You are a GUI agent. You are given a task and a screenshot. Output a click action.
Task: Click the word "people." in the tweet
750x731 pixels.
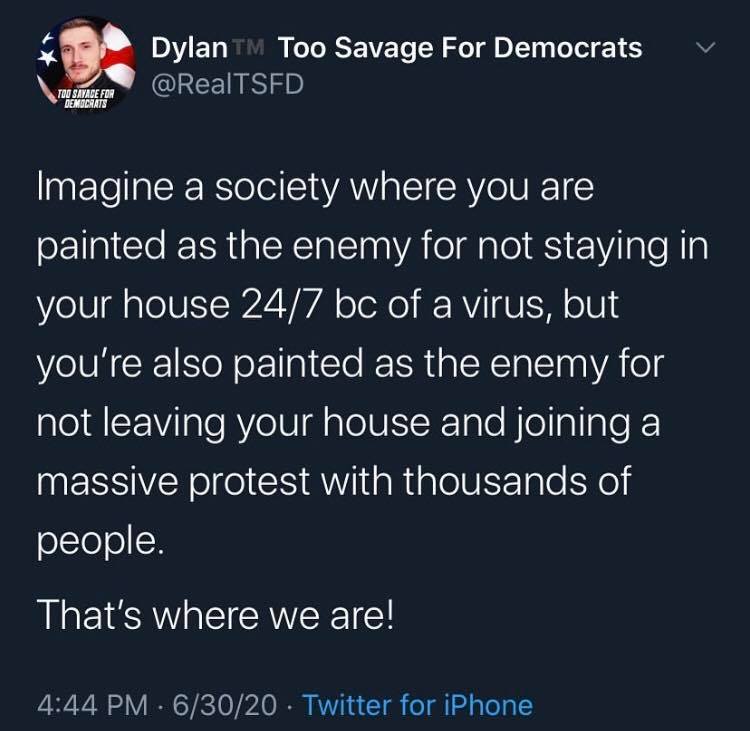(x=98, y=540)
